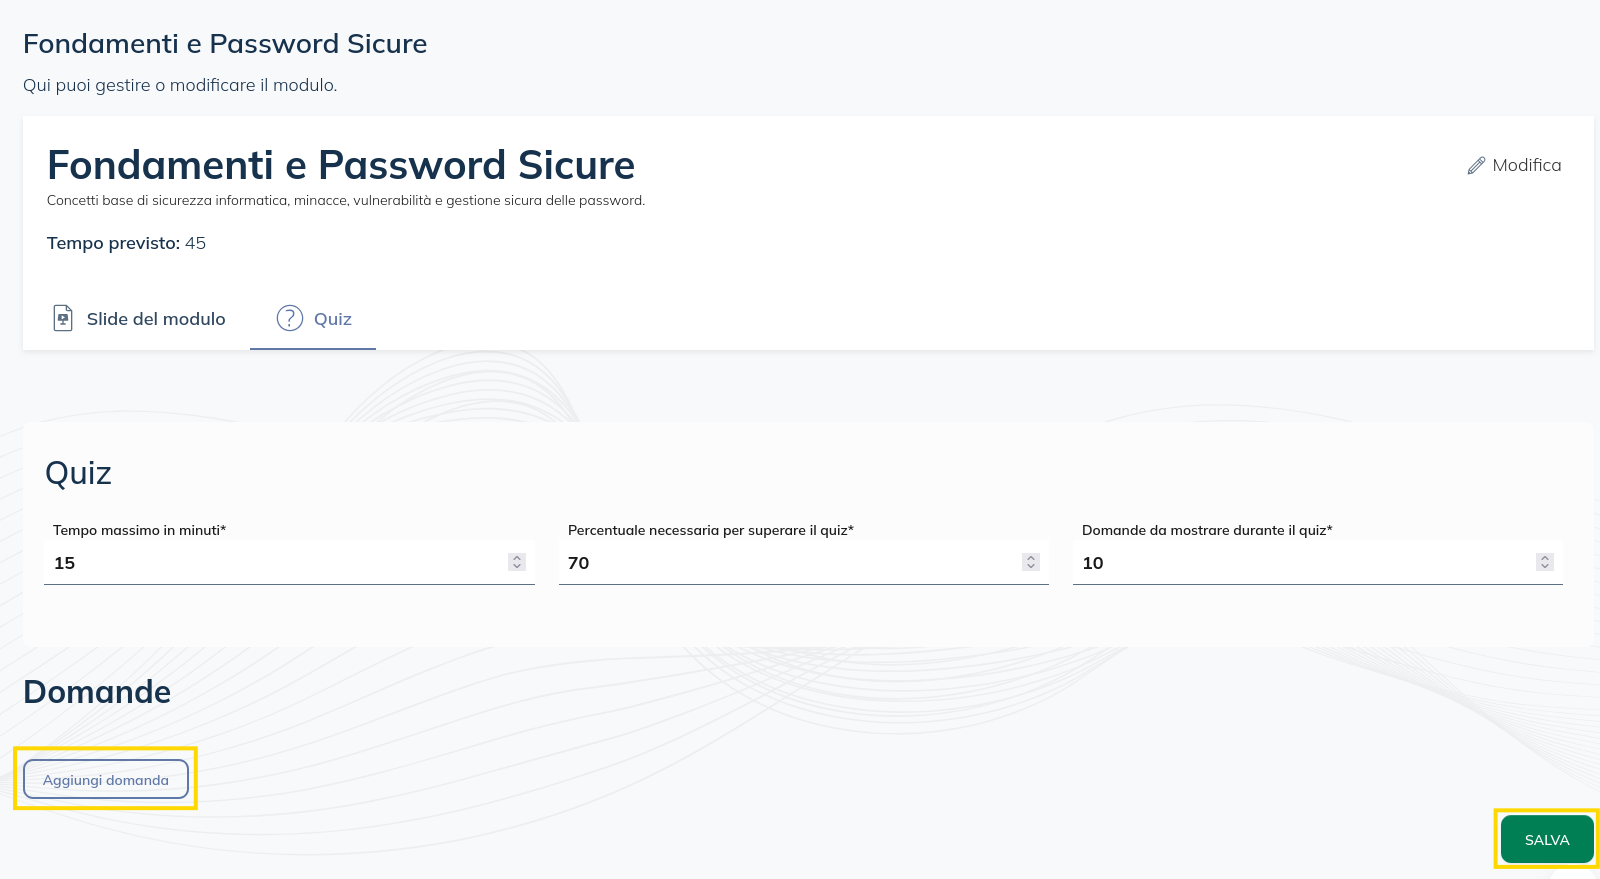The height and width of the screenshot is (879, 1600).
Task: Increase the Percentuale value using its stepper arrow
Action: 1030,557
